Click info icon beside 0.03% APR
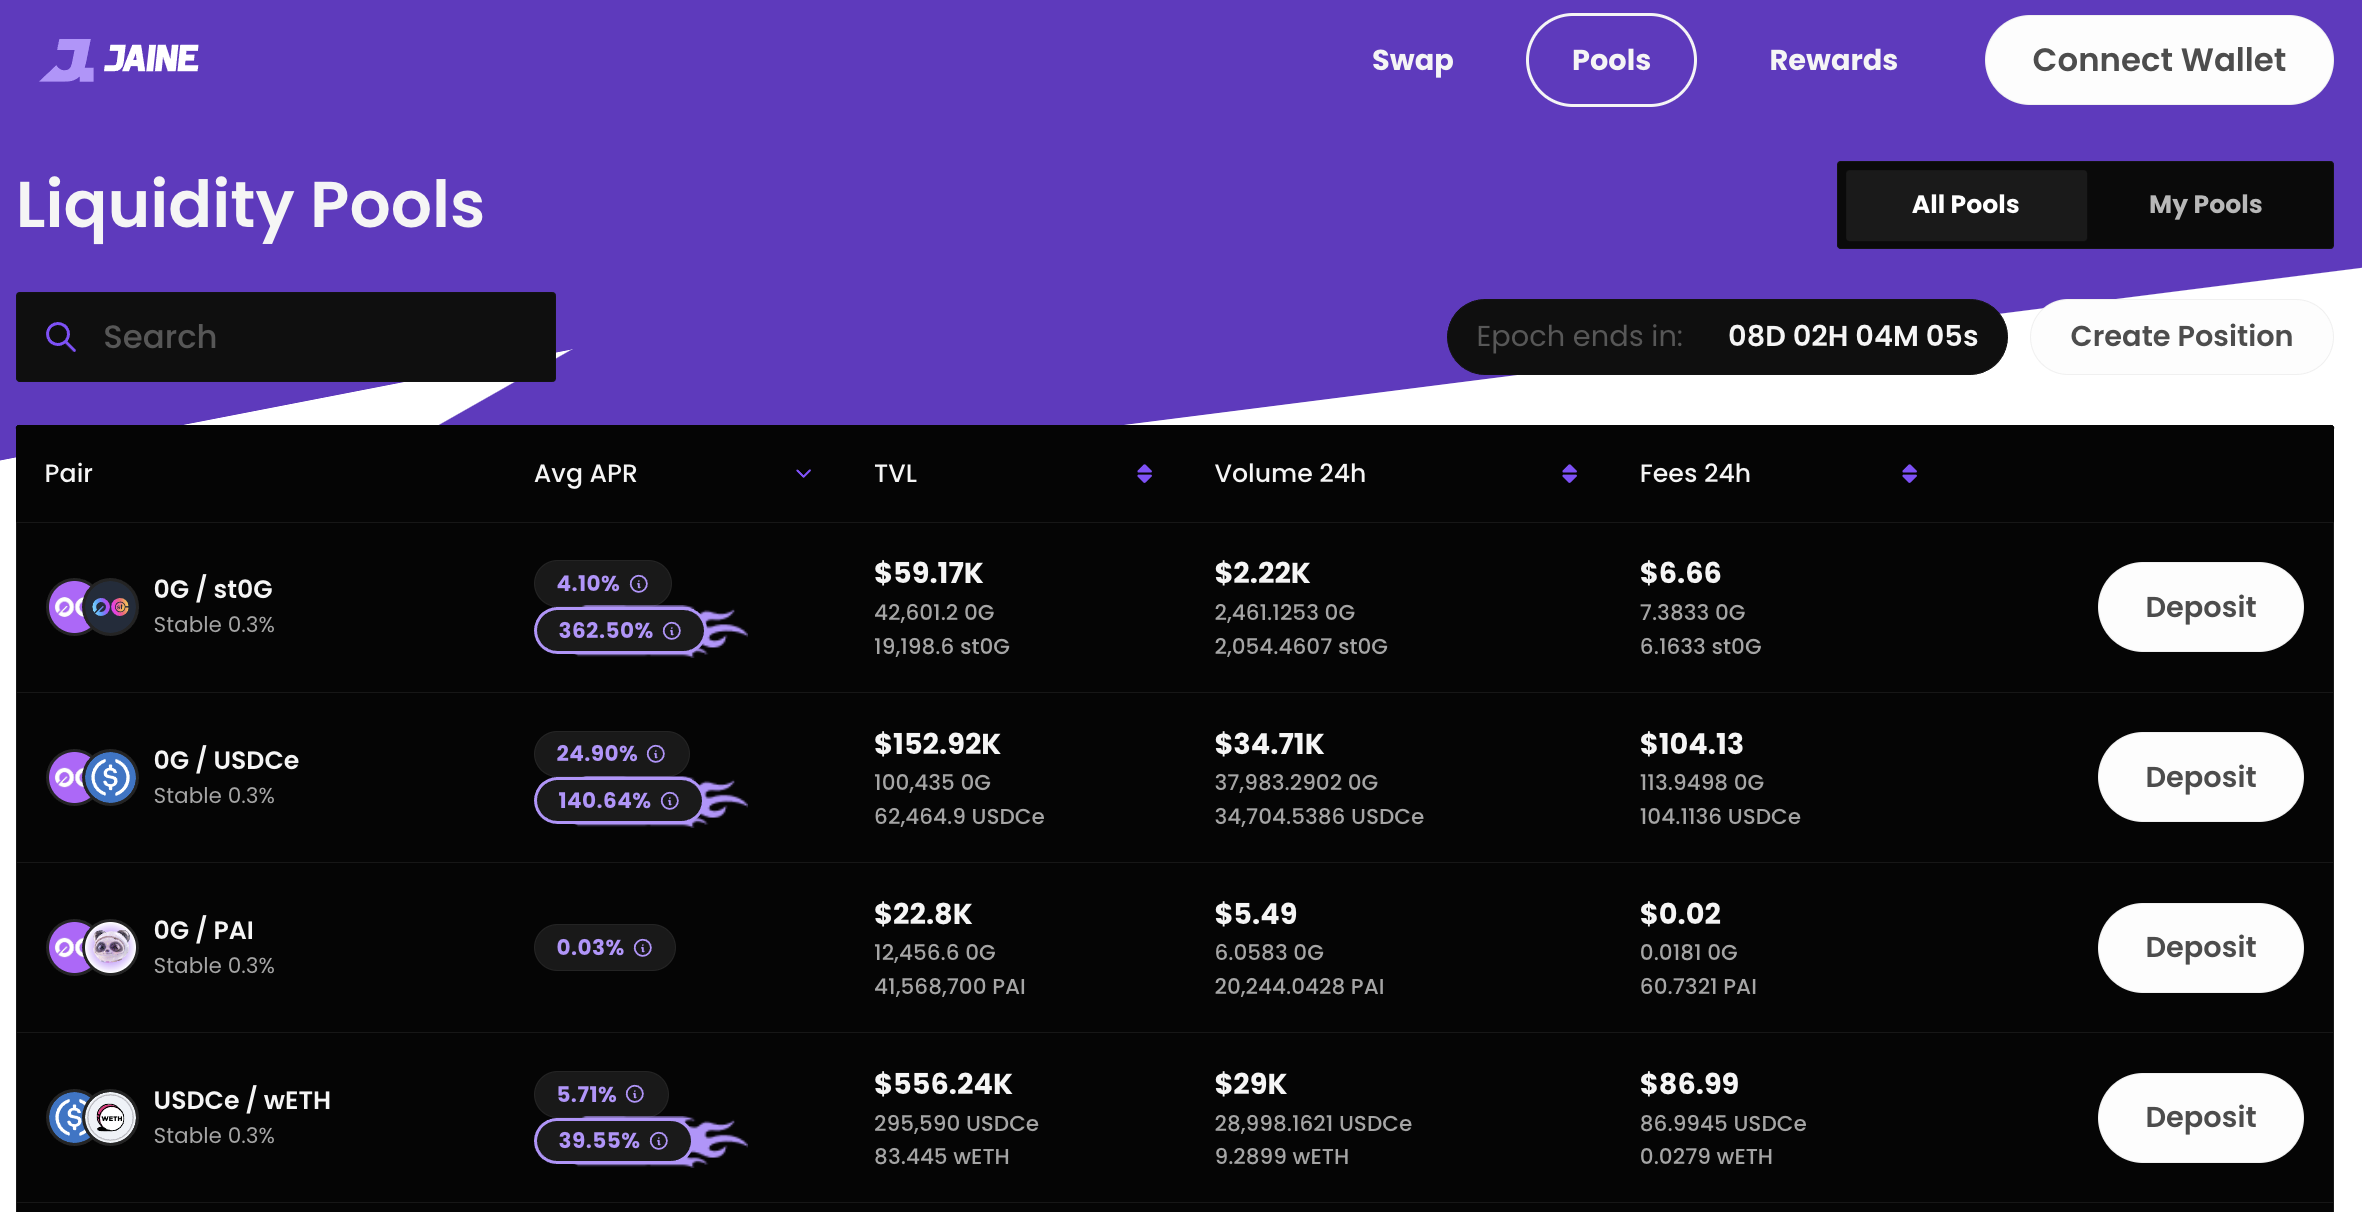Viewport: 2362px width, 1212px height. [643, 948]
